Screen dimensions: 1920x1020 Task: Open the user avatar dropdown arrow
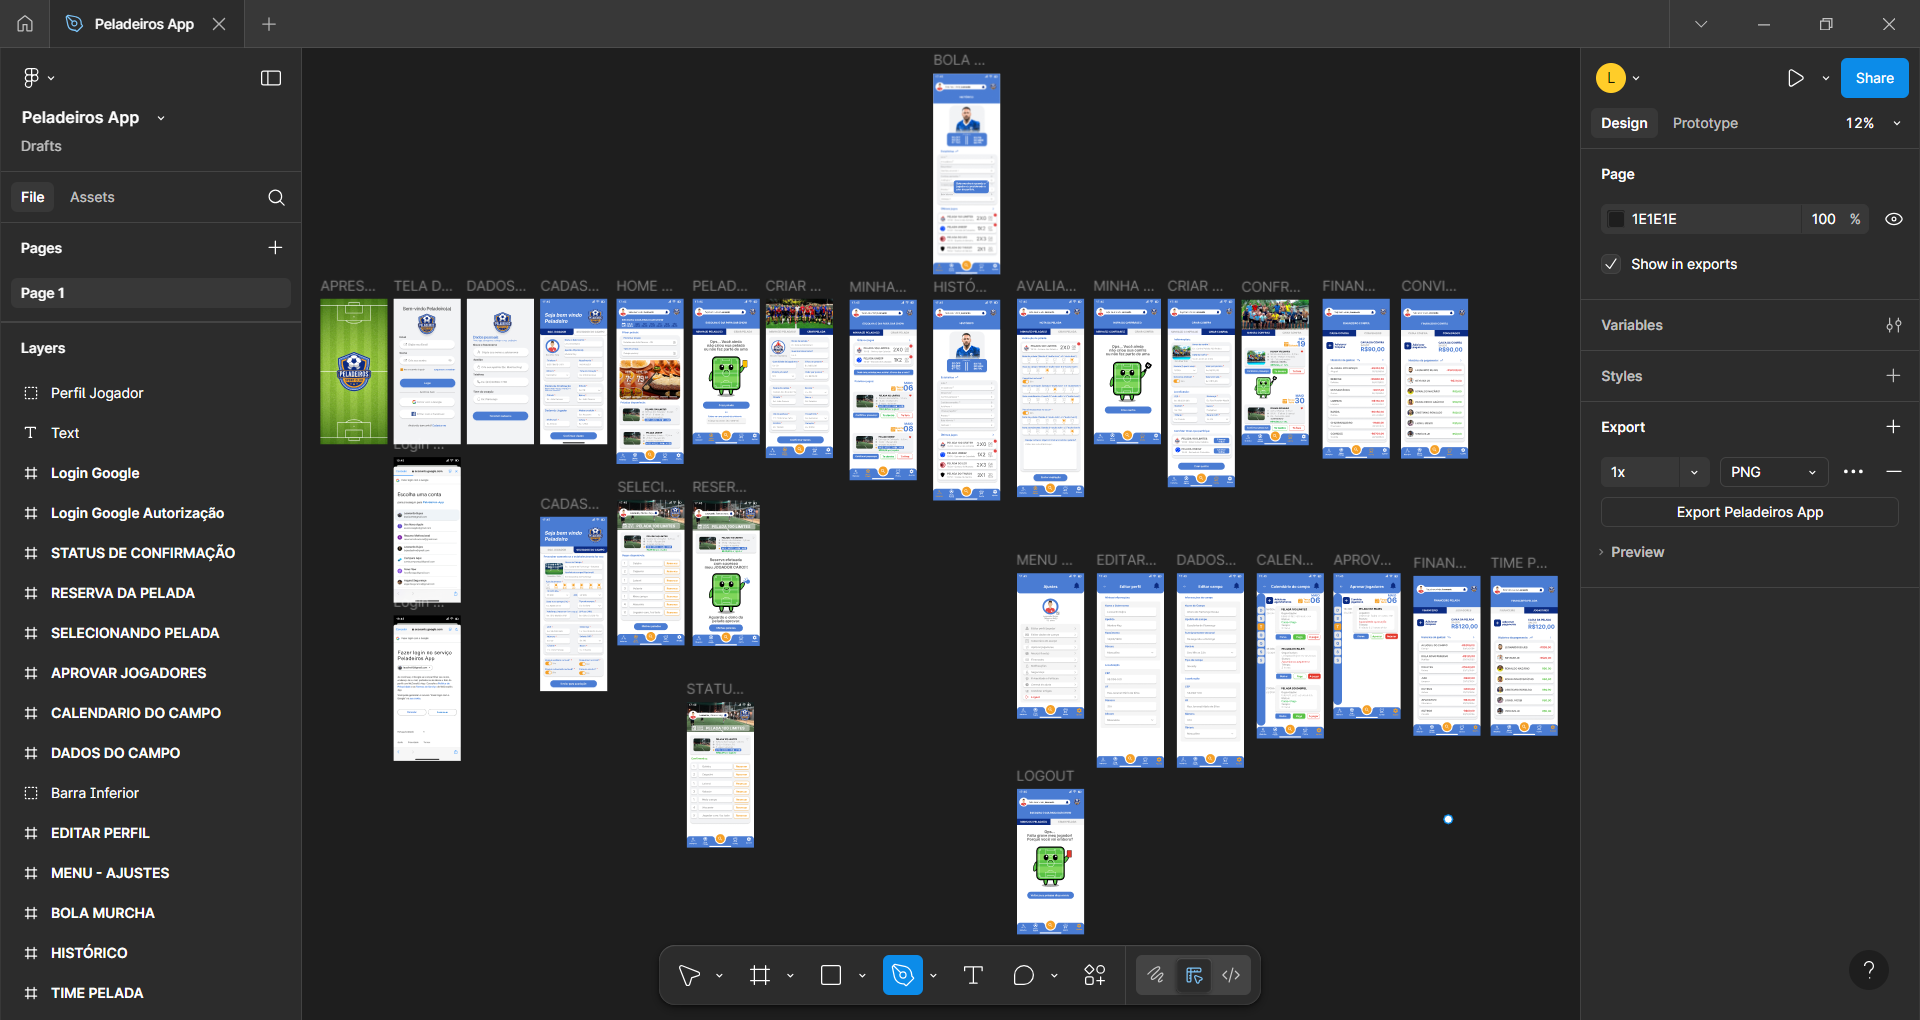[x=1636, y=78]
